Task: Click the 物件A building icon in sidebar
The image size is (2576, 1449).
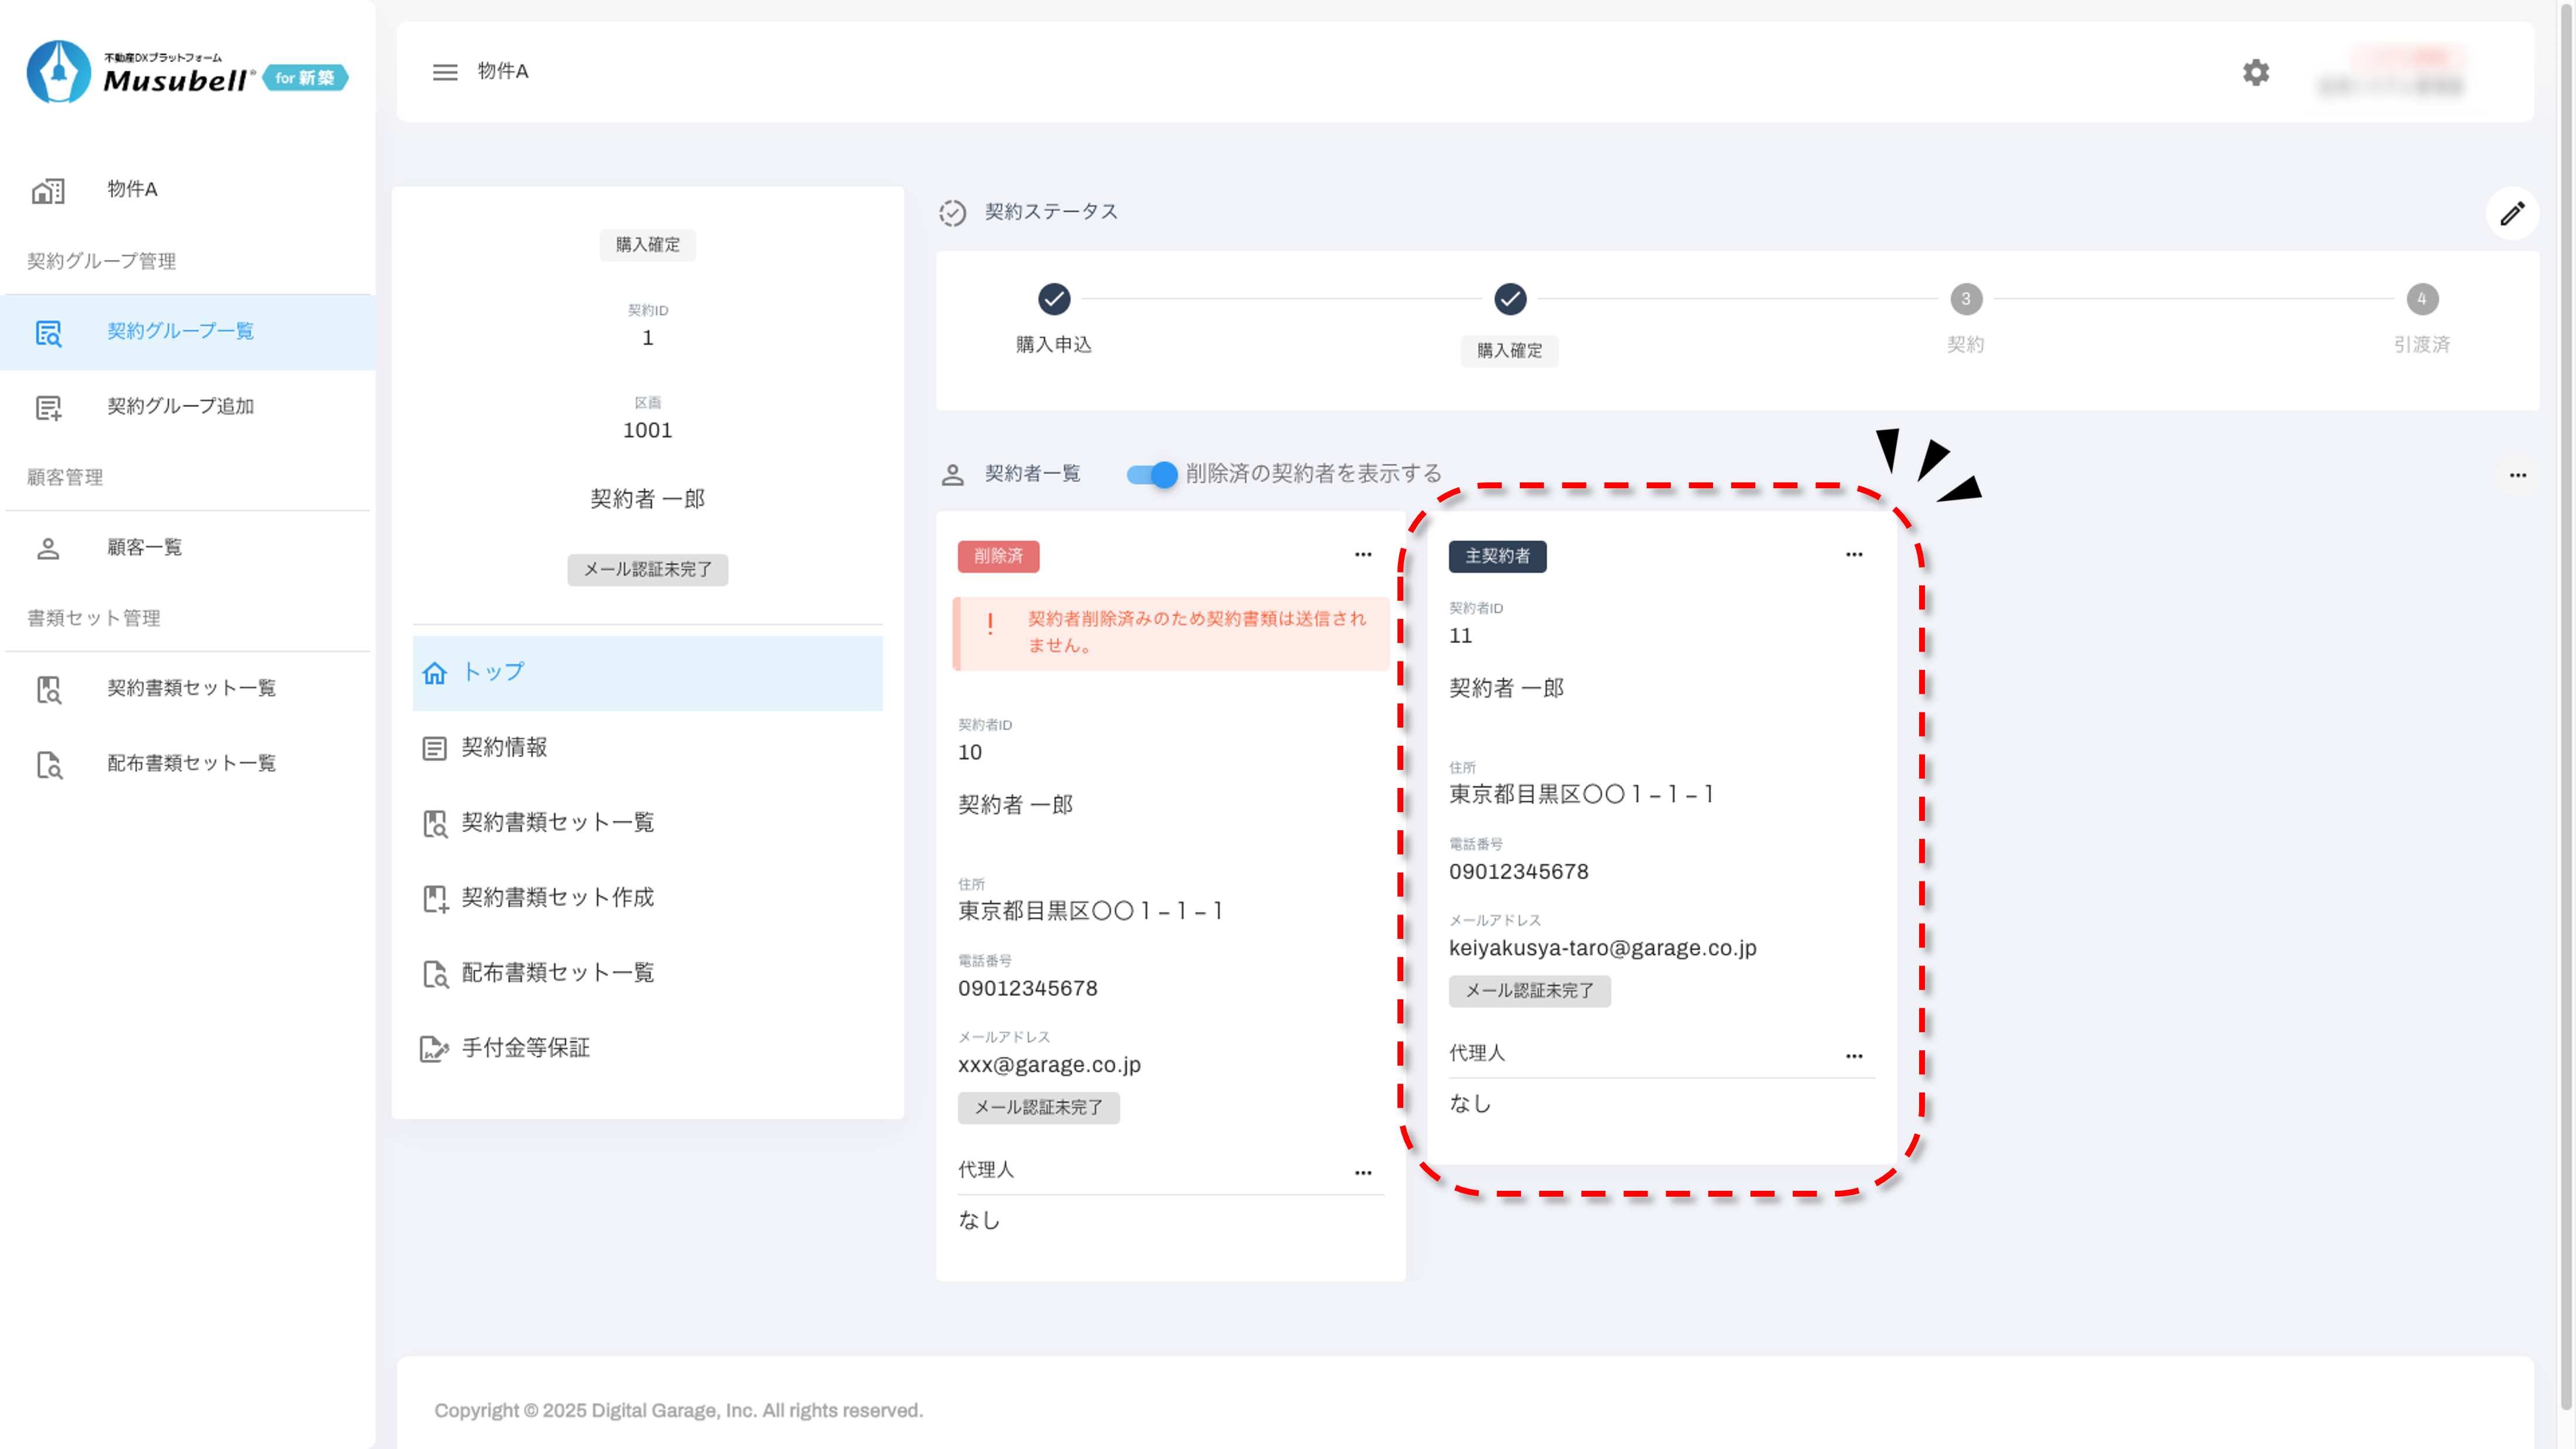Action: 48,190
